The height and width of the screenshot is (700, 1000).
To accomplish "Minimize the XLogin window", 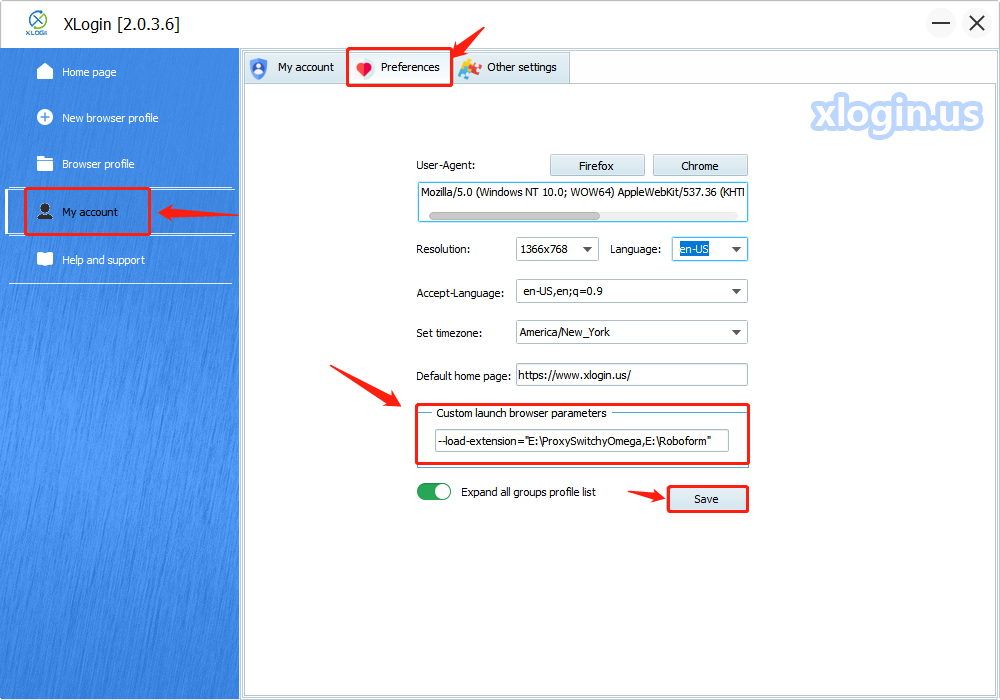I will (x=941, y=24).
